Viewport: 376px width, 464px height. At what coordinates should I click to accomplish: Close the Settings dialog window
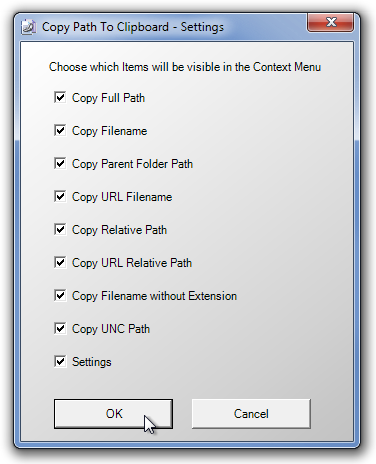click(x=330, y=23)
